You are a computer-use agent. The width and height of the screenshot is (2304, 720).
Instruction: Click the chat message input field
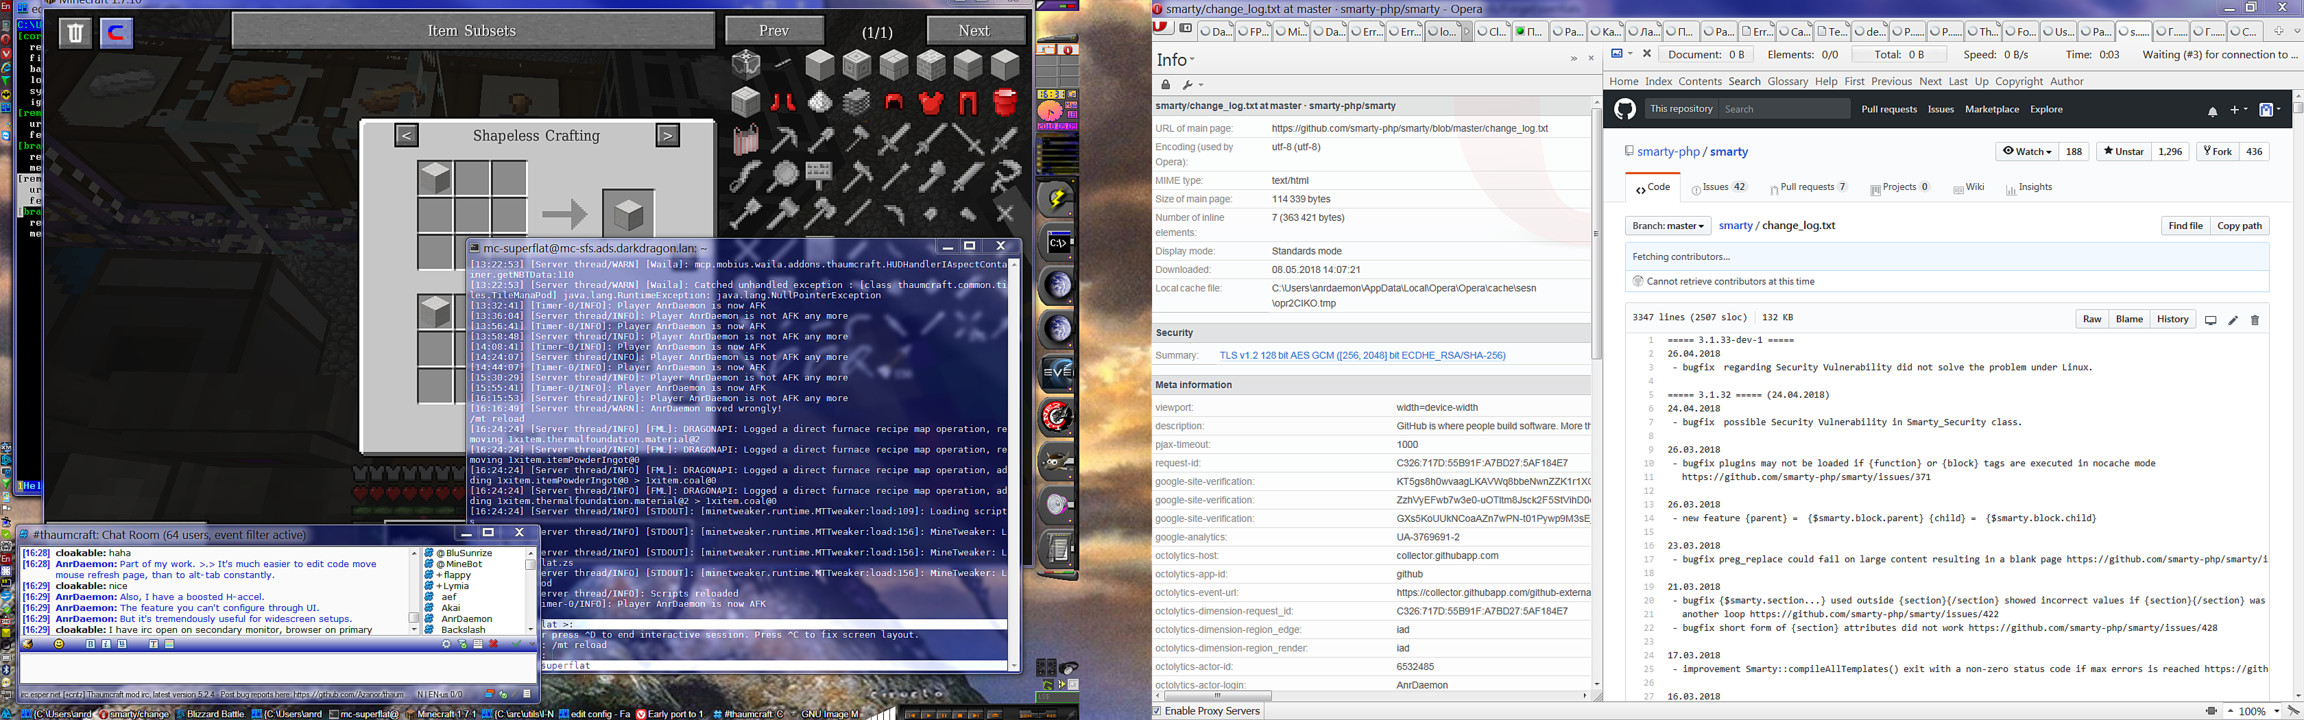pyautogui.click(x=277, y=667)
